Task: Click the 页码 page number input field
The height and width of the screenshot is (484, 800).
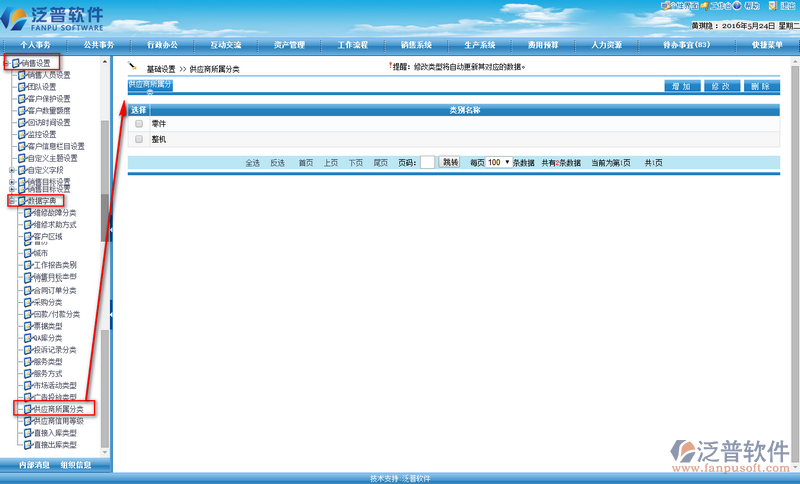Action: [427, 162]
